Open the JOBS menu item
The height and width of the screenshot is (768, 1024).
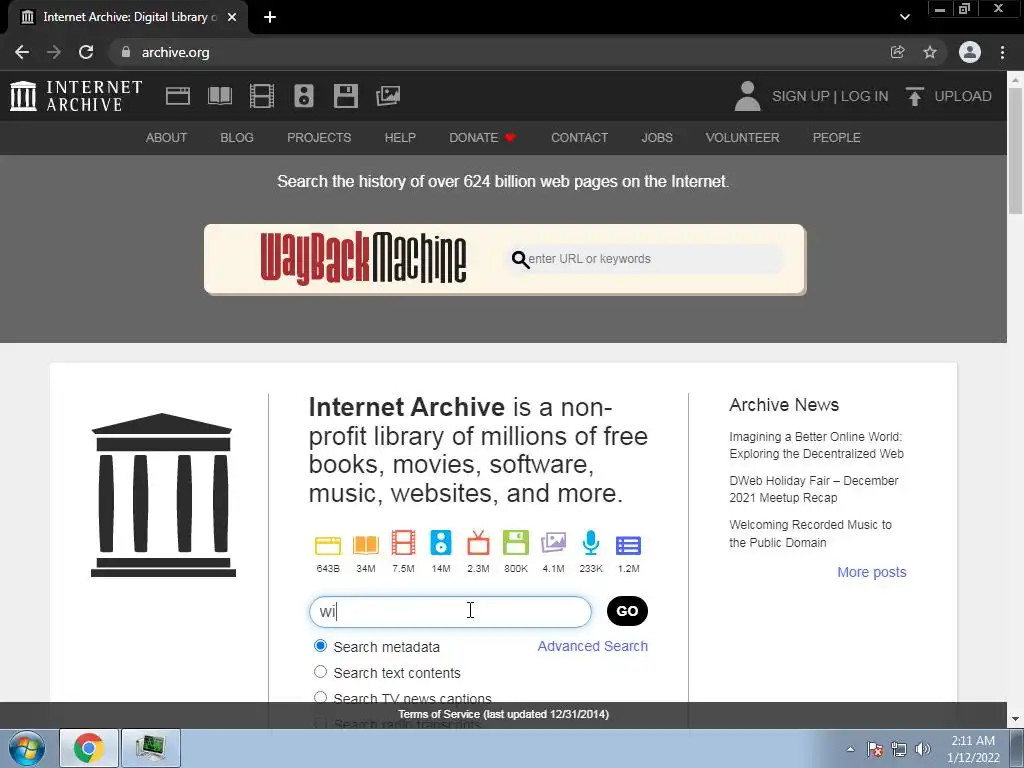pyautogui.click(x=657, y=138)
